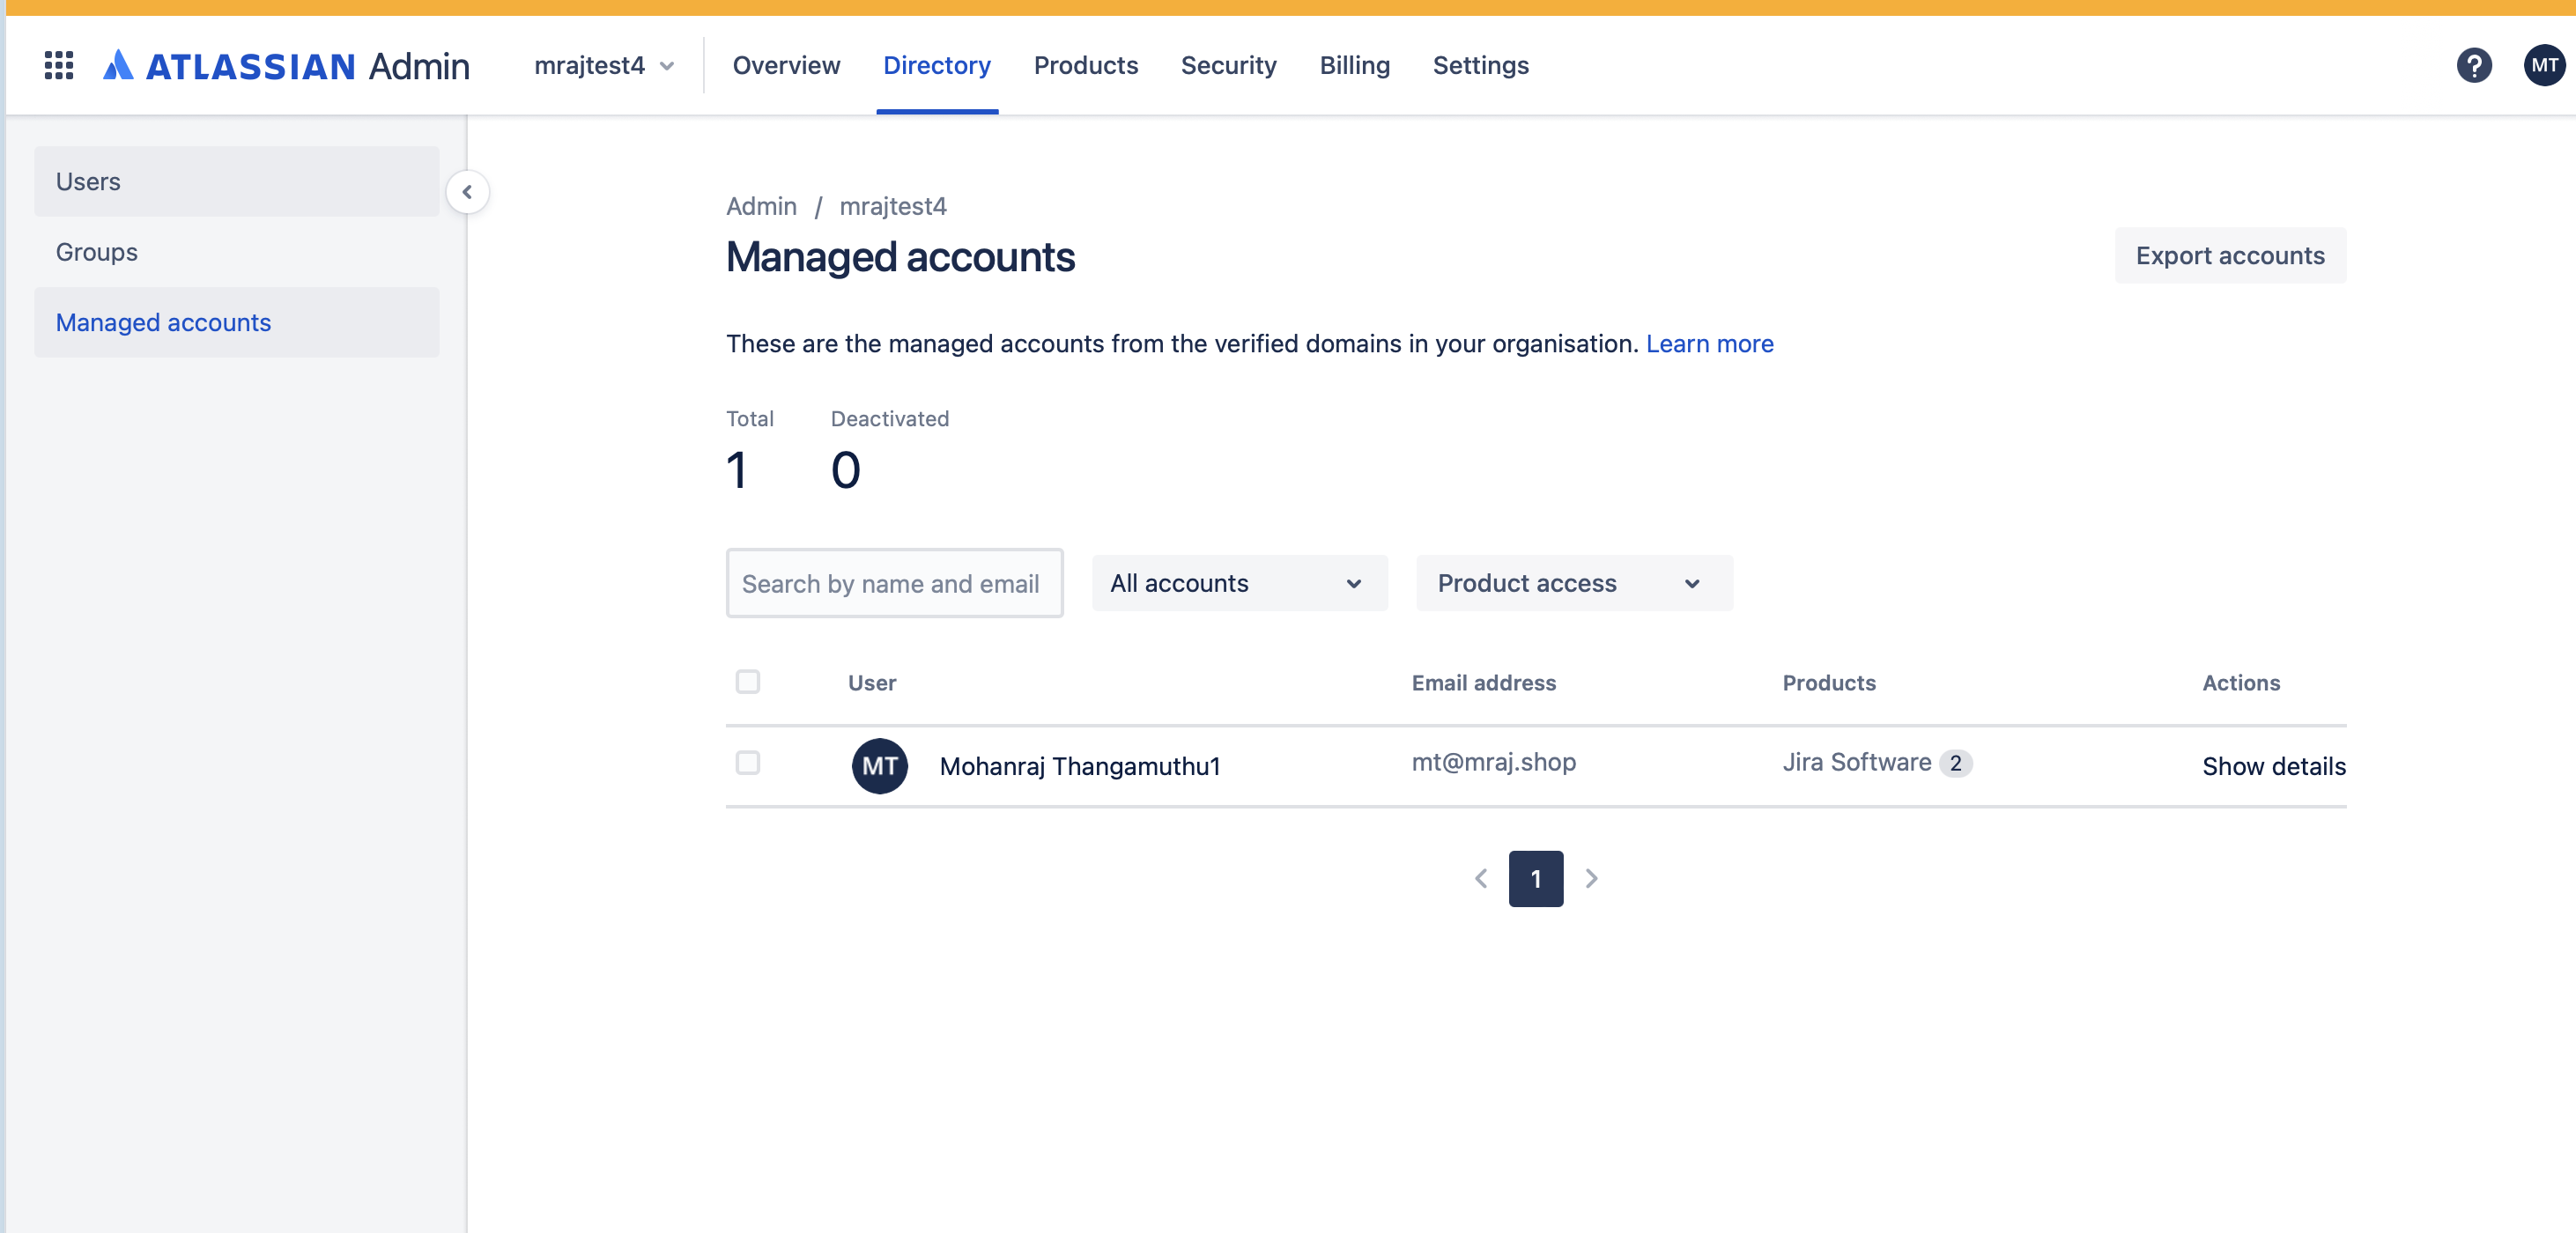Show details for Mohanraj Thangamuthu1

click(2273, 765)
